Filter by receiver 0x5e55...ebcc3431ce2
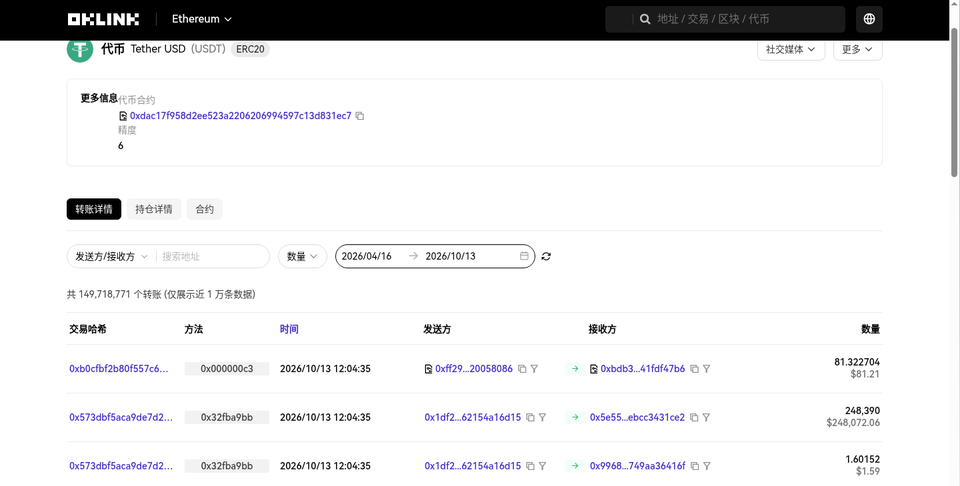Screen dimensions: 960x486 coord(707,417)
